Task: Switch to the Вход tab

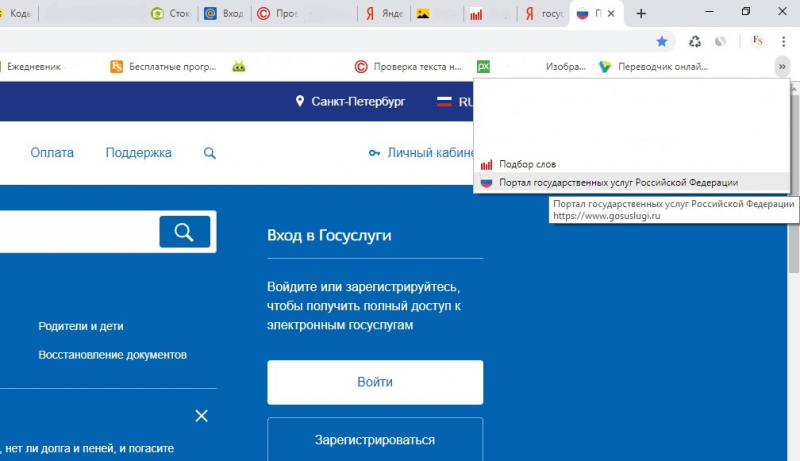Action: (x=224, y=14)
